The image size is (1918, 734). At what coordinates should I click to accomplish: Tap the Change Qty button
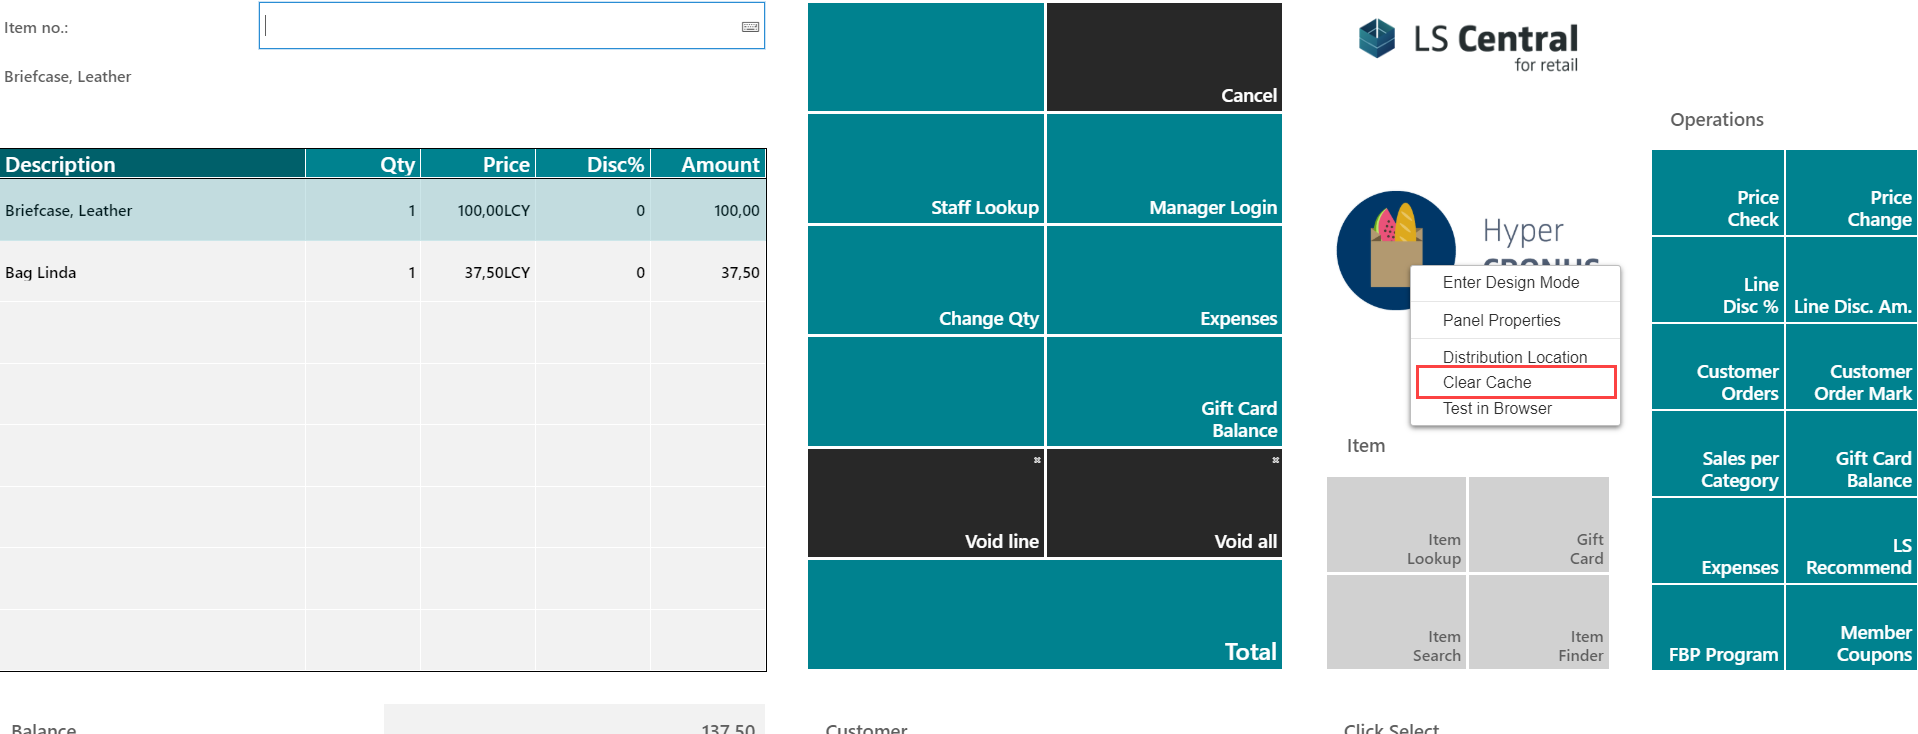pos(926,280)
